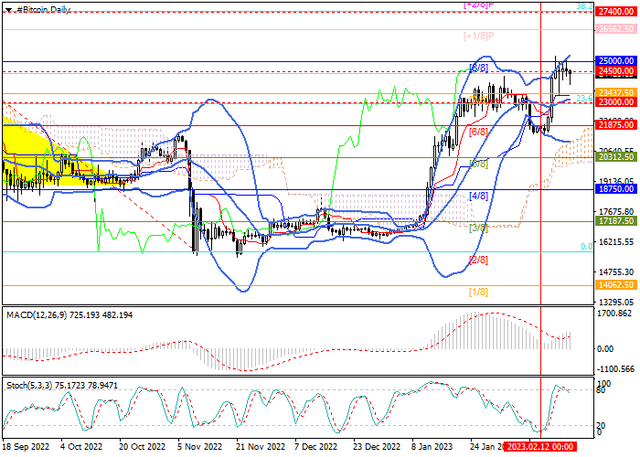Click the red 23000.00 price tag
Viewport: 640px width, 457px height.
tap(616, 102)
